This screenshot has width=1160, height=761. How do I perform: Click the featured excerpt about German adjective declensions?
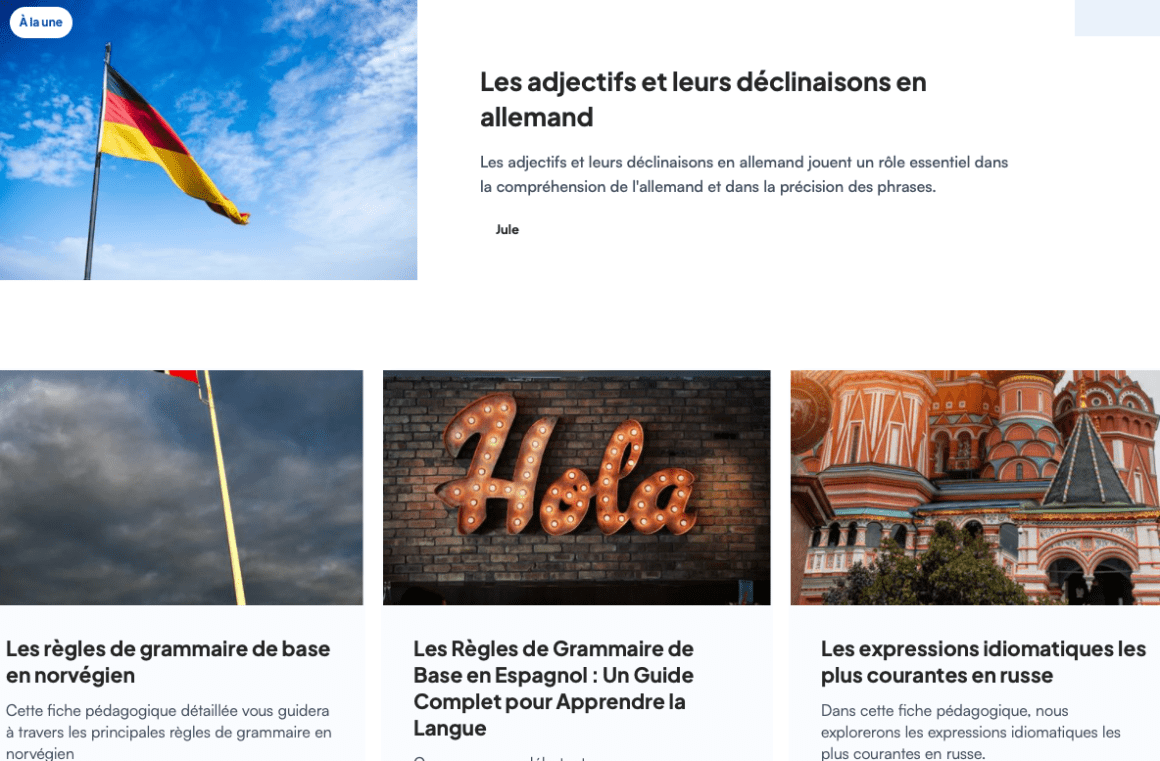tap(743, 175)
